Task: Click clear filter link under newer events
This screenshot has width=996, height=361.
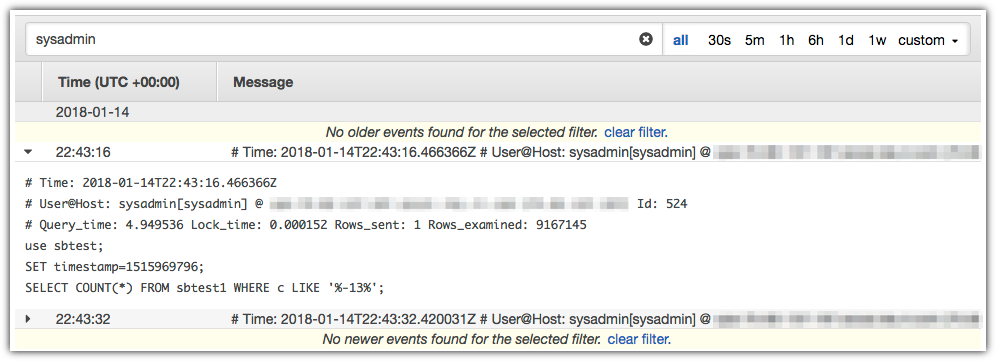Action: coord(639,339)
